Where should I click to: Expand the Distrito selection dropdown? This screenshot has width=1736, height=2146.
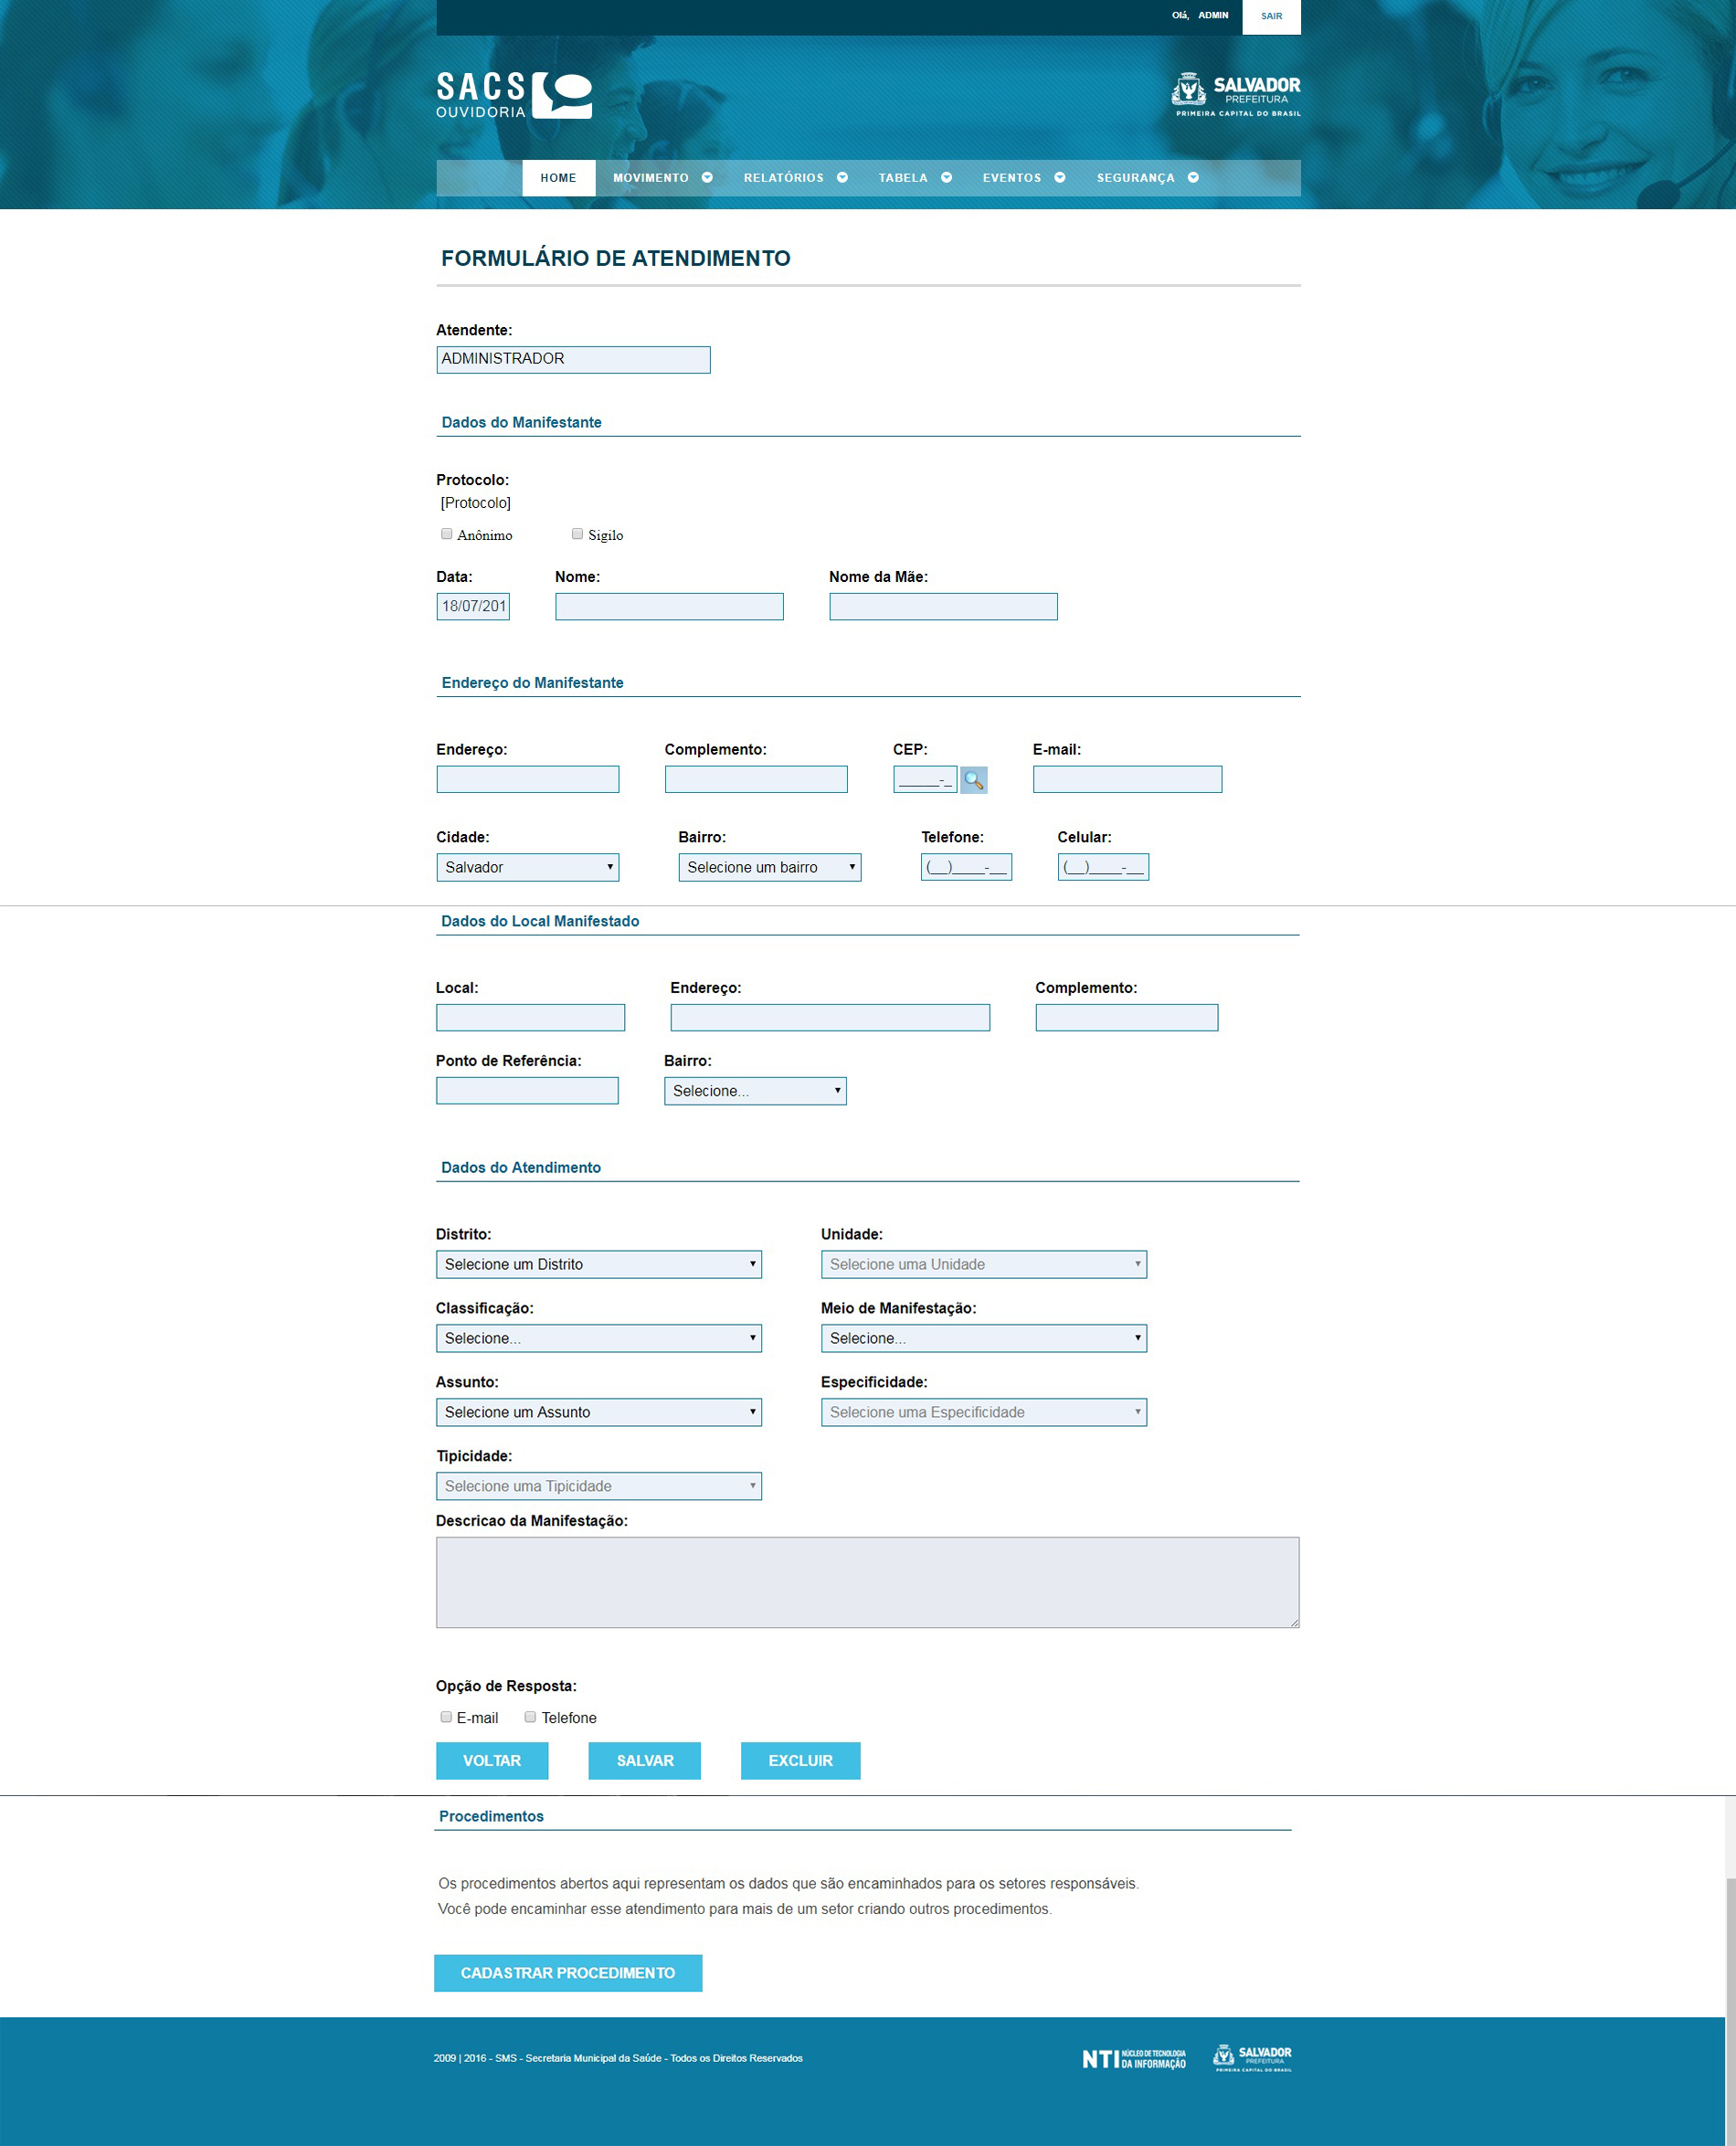[598, 1264]
